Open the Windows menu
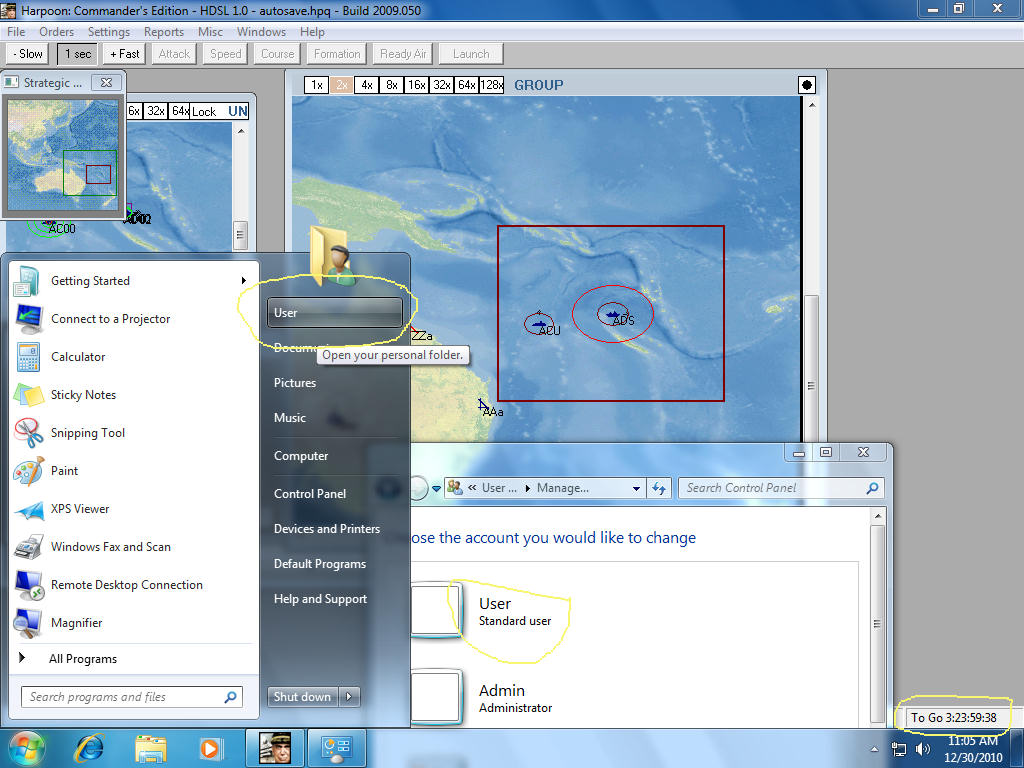The height and width of the screenshot is (768, 1024). [x=261, y=32]
